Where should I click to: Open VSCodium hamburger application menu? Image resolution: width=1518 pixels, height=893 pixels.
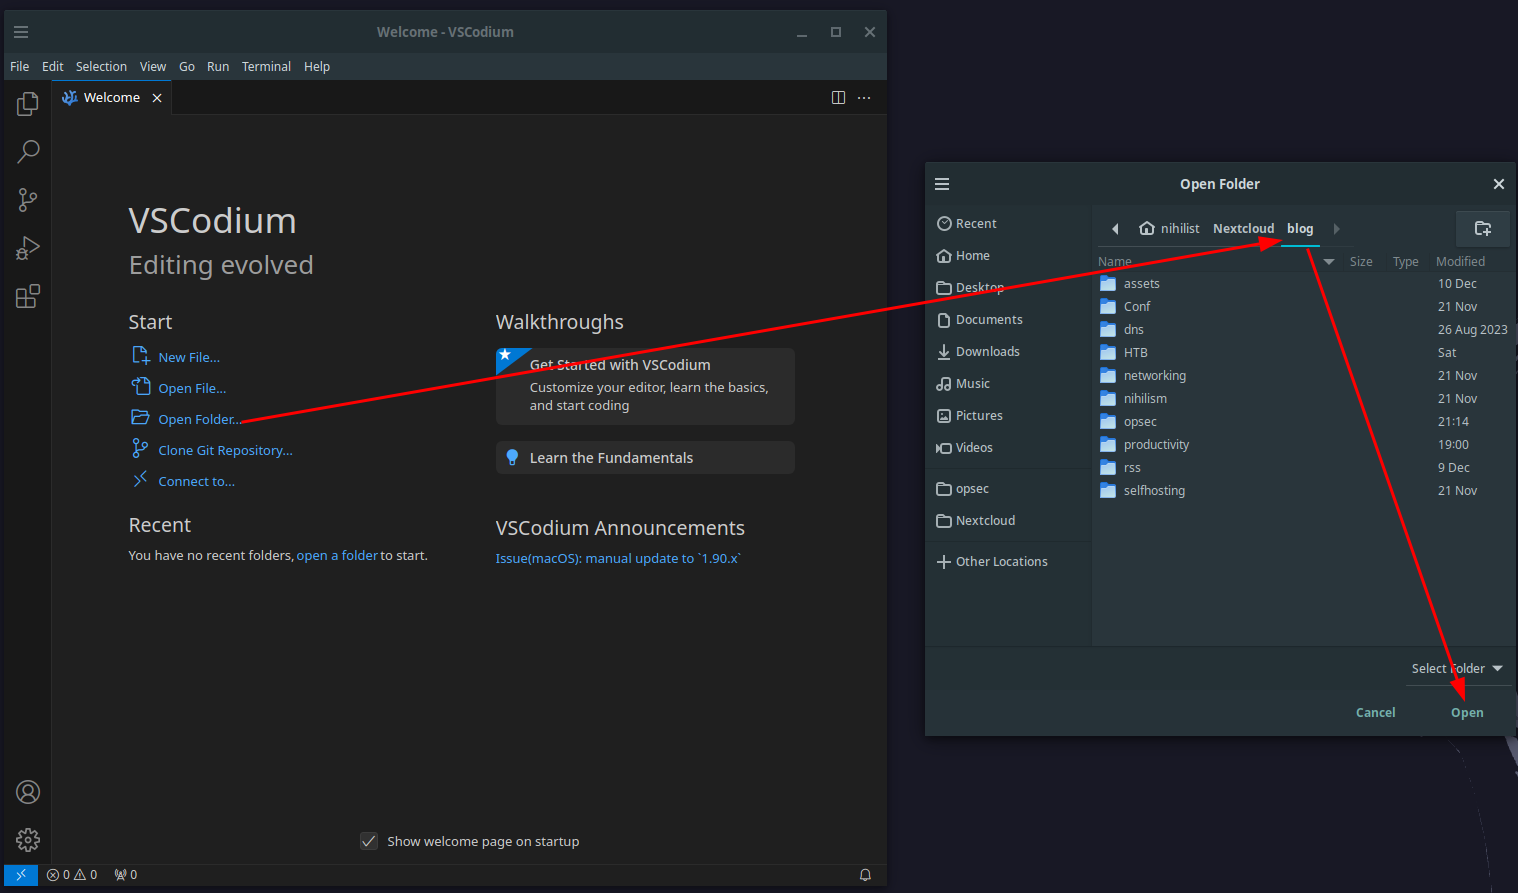tap(21, 32)
